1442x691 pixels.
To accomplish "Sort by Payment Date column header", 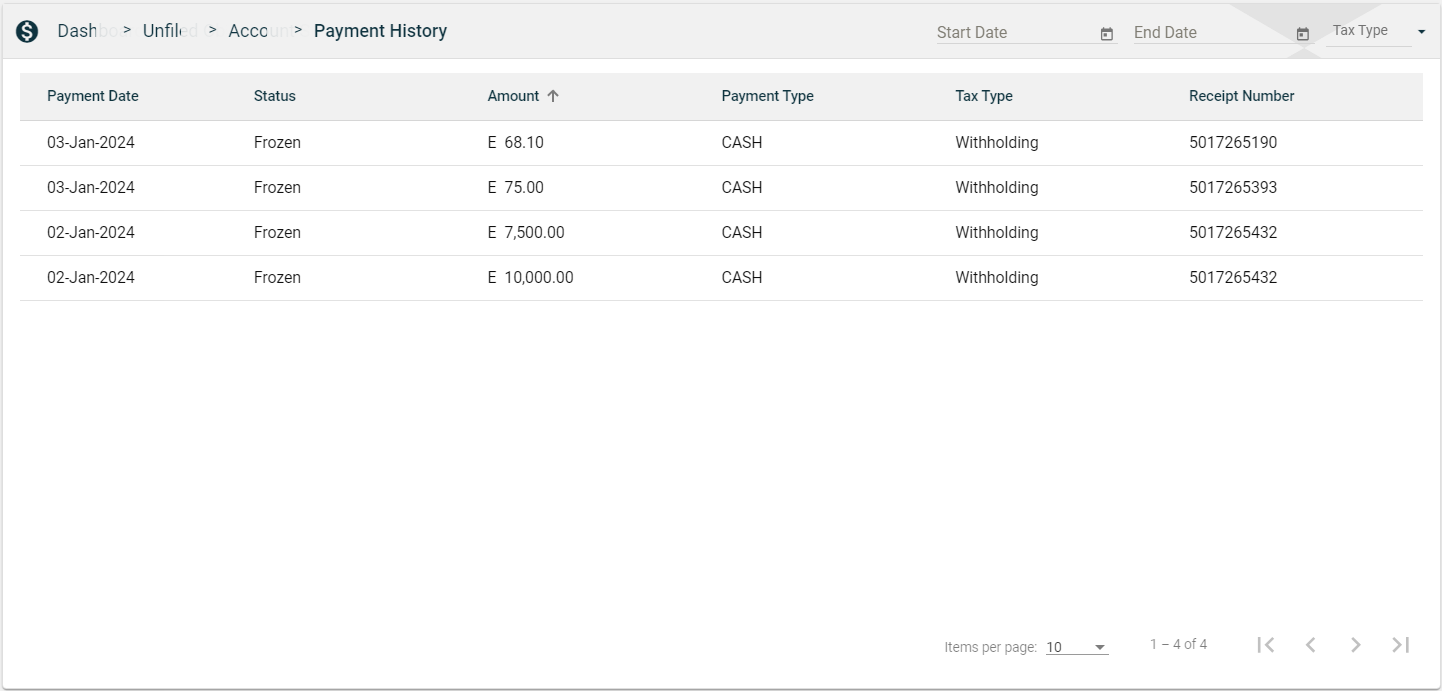I will click(93, 96).
